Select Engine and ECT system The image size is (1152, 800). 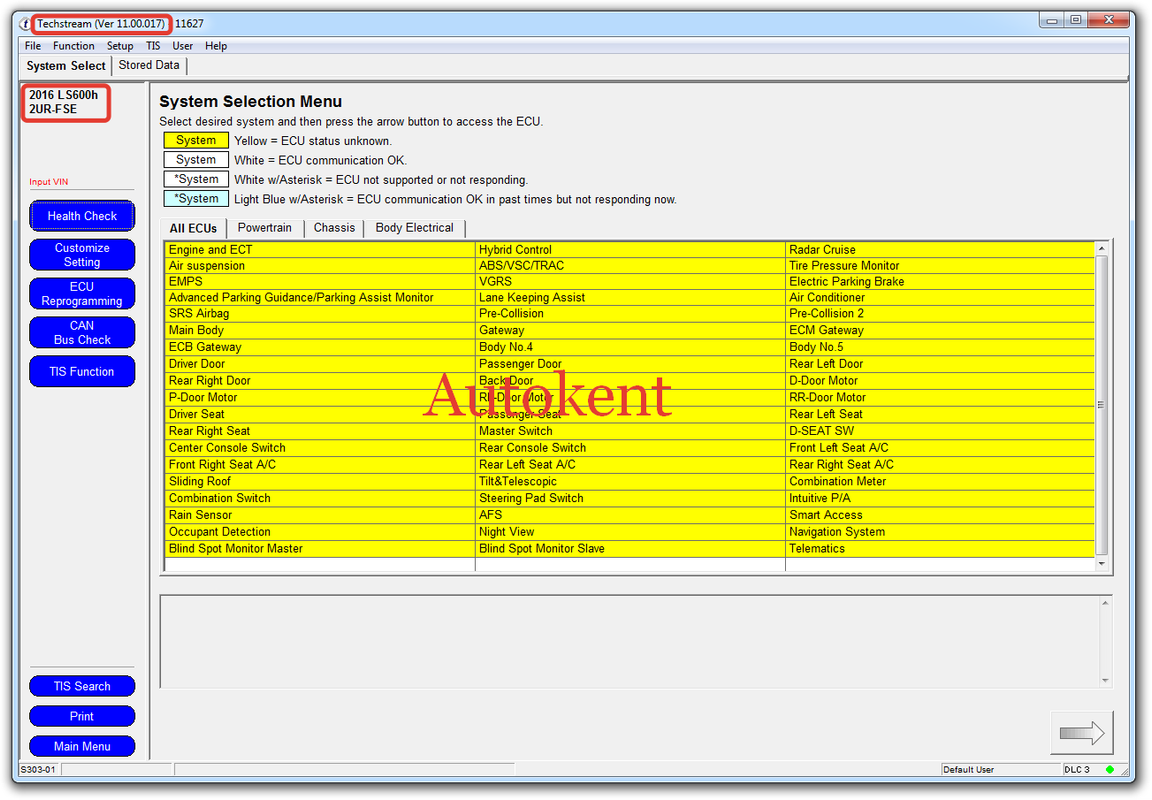(x=320, y=250)
